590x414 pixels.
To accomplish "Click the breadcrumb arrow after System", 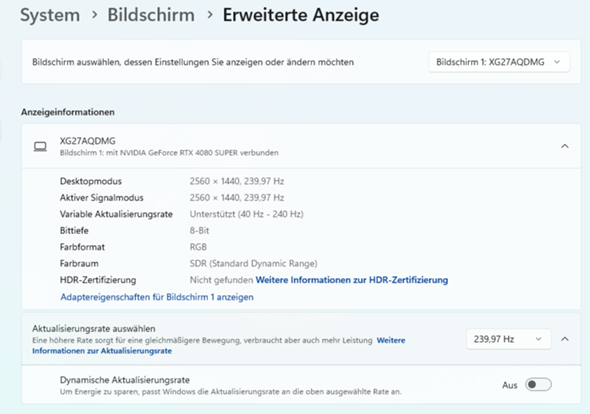I will pyautogui.click(x=94, y=15).
